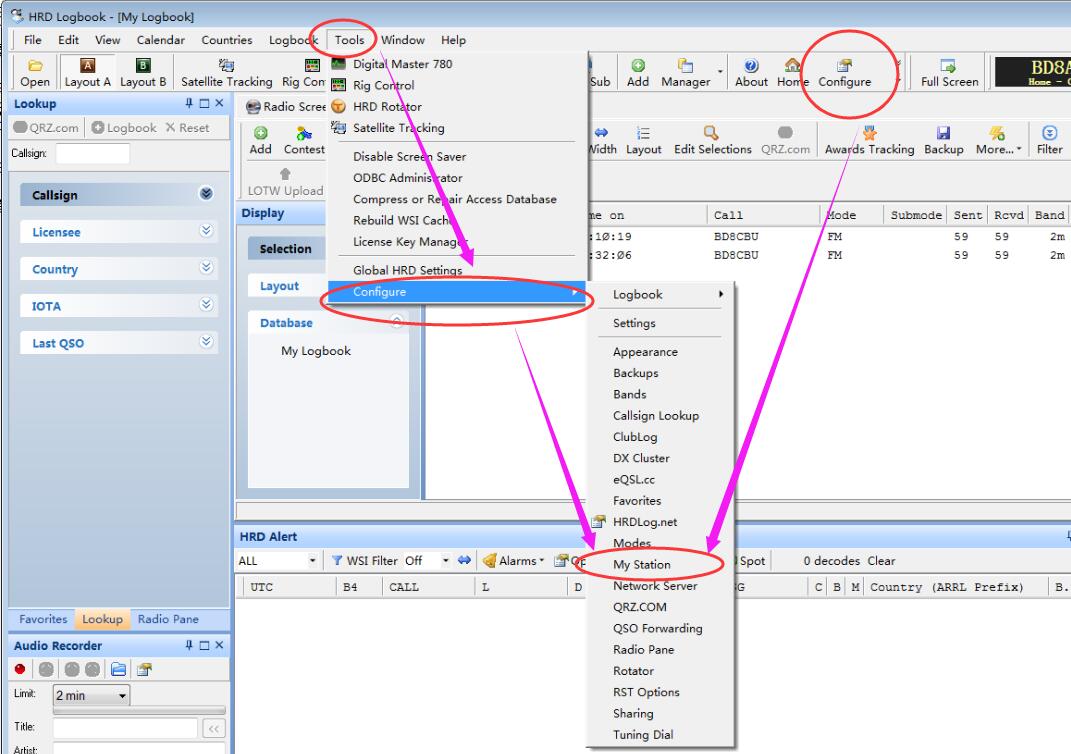The width and height of the screenshot is (1071, 754).
Task: Toggle the Lookup panel pin
Action: (x=189, y=103)
